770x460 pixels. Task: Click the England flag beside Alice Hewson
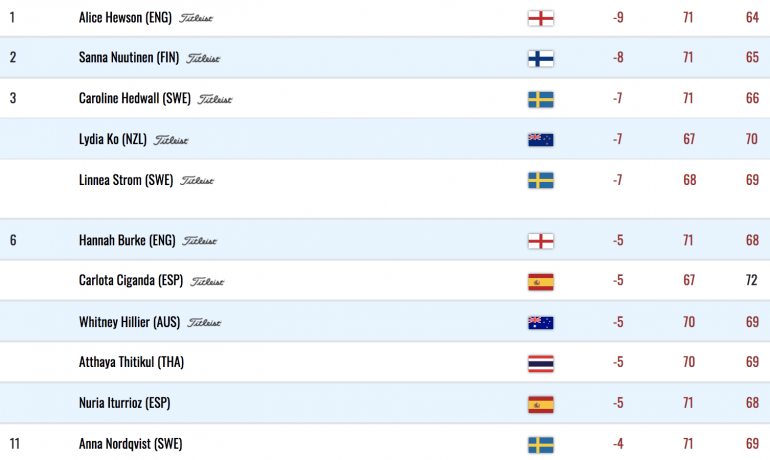[x=541, y=18]
